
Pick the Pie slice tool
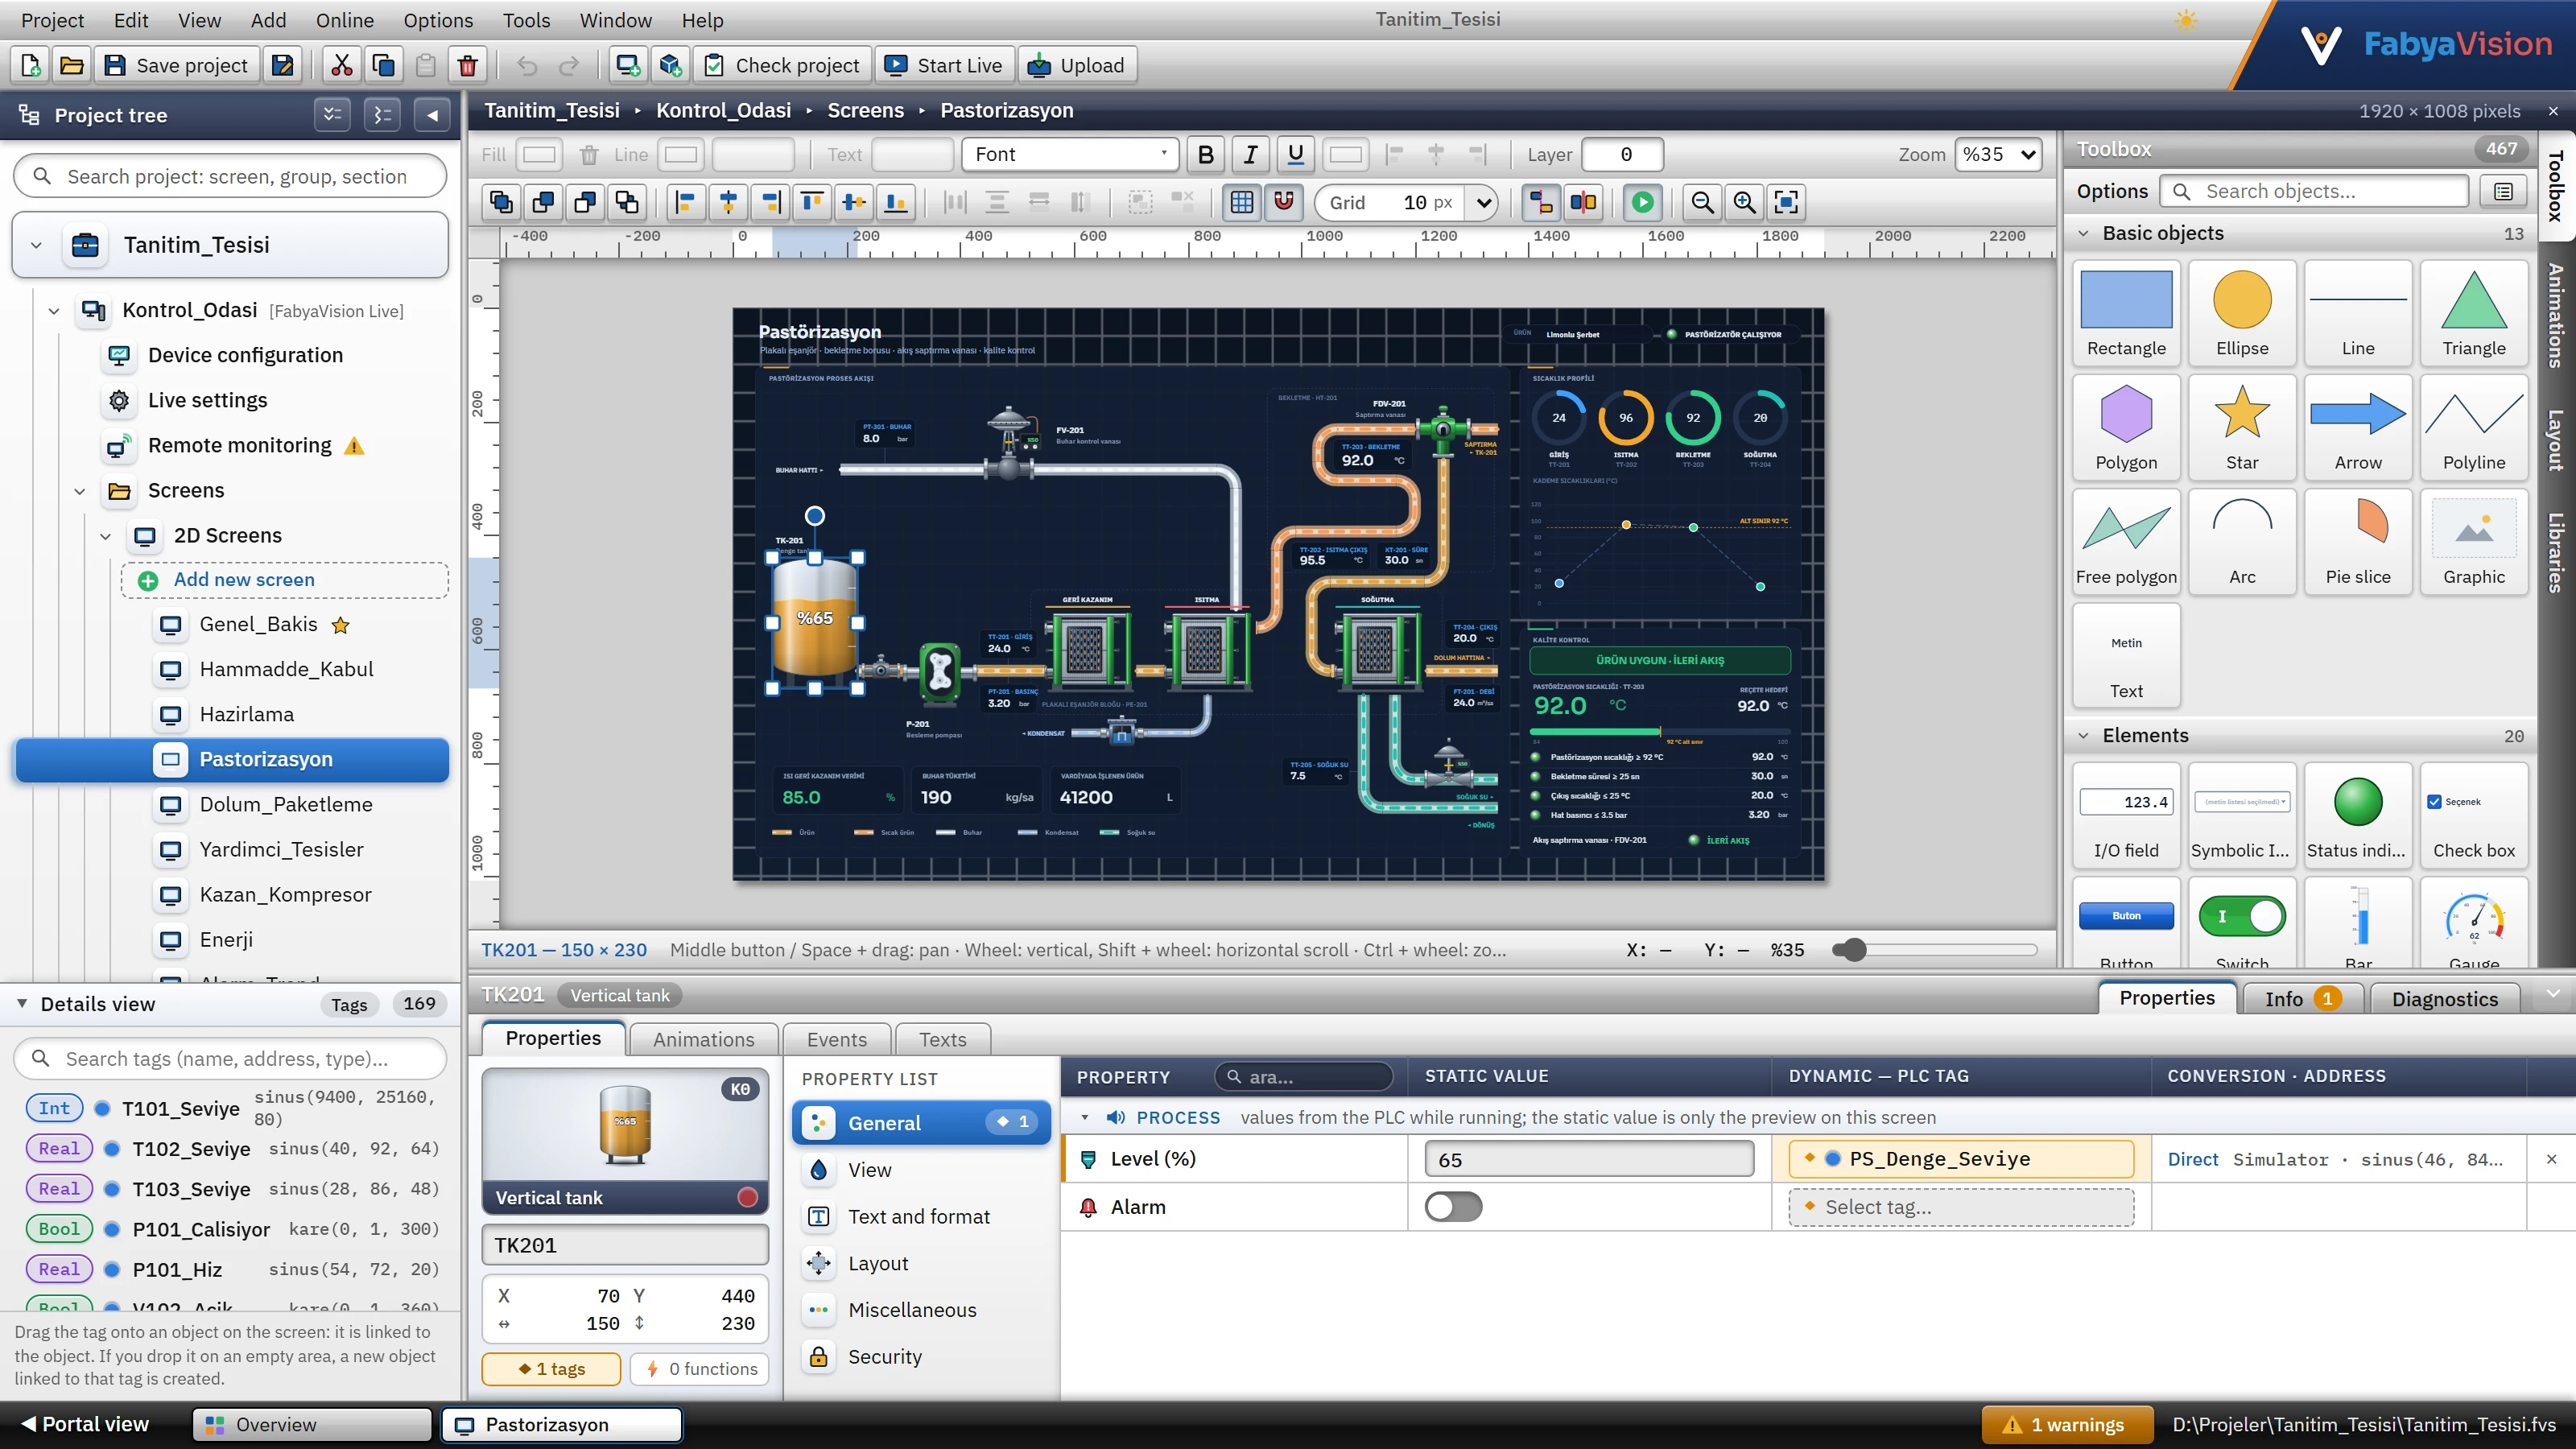[2358, 542]
